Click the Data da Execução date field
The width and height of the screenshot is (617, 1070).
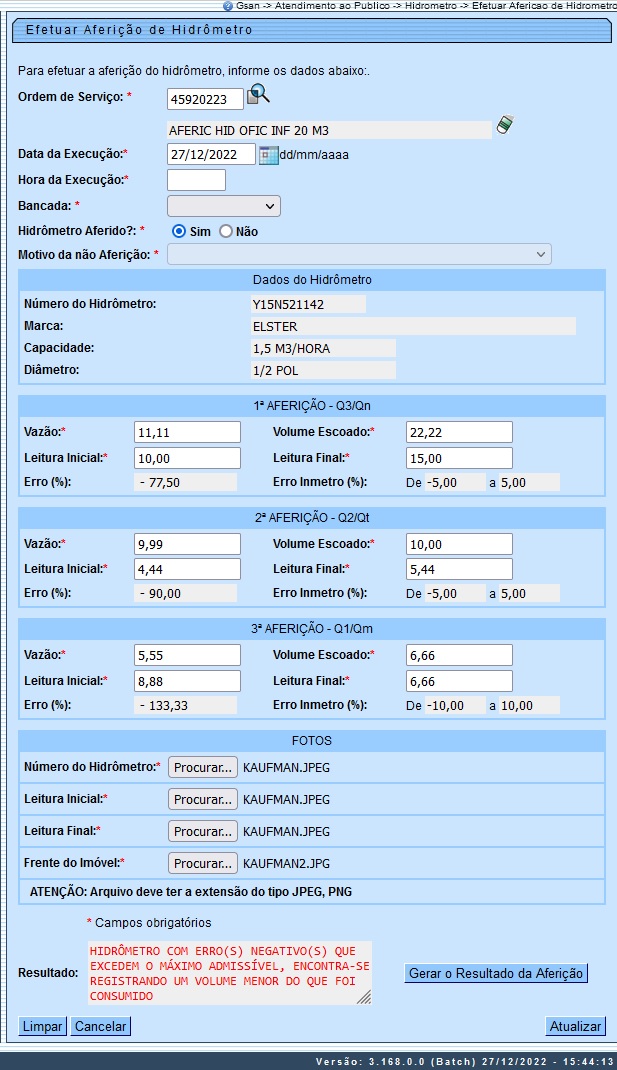211,155
